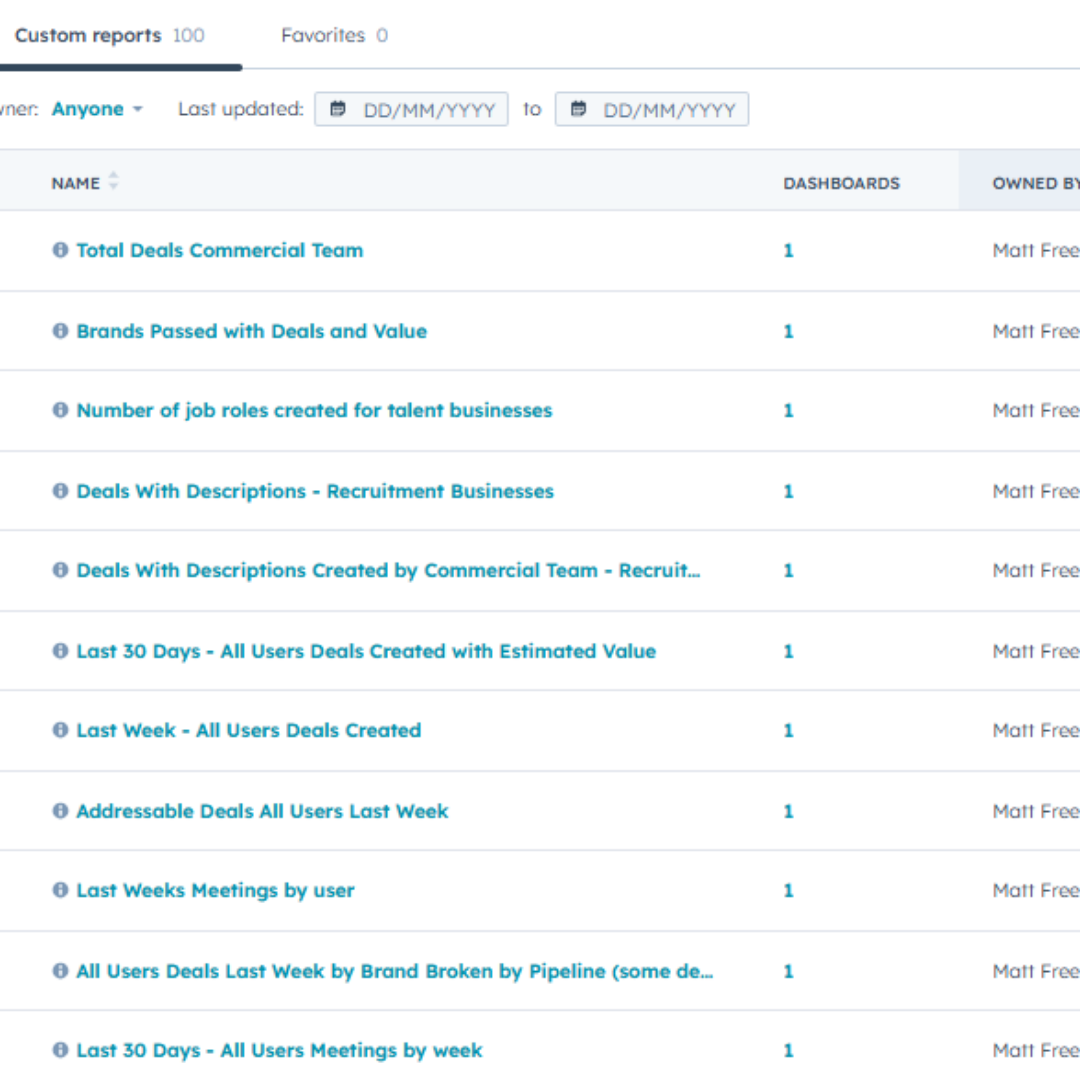Click calendar icon in the end date field
Viewport: 1080px width, 1080px height.
[579, 109]
